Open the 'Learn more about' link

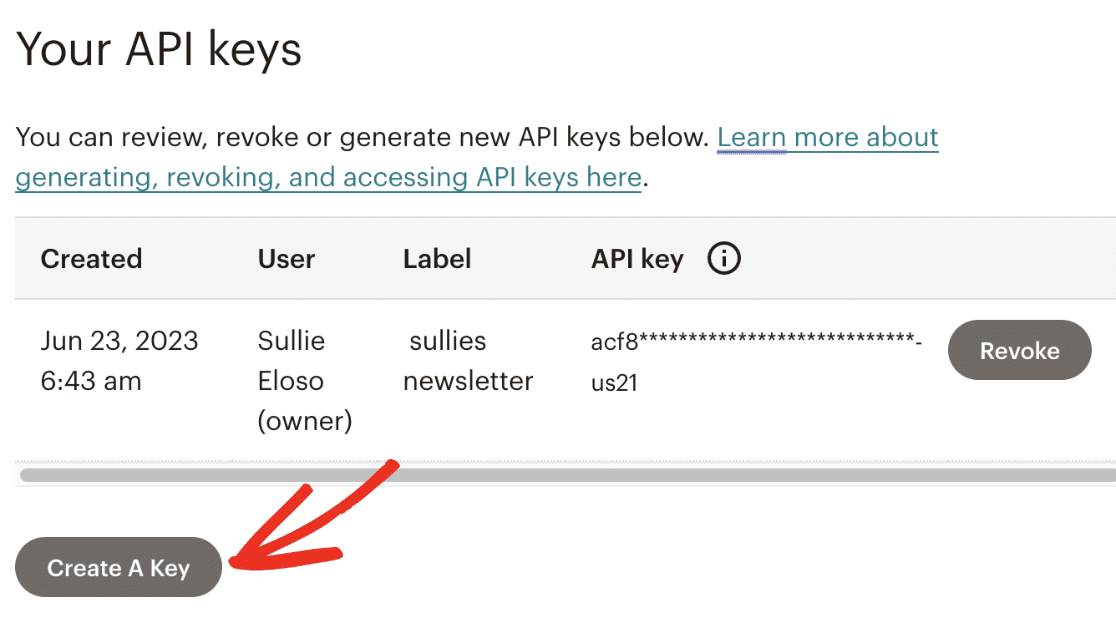pos(827,137)
